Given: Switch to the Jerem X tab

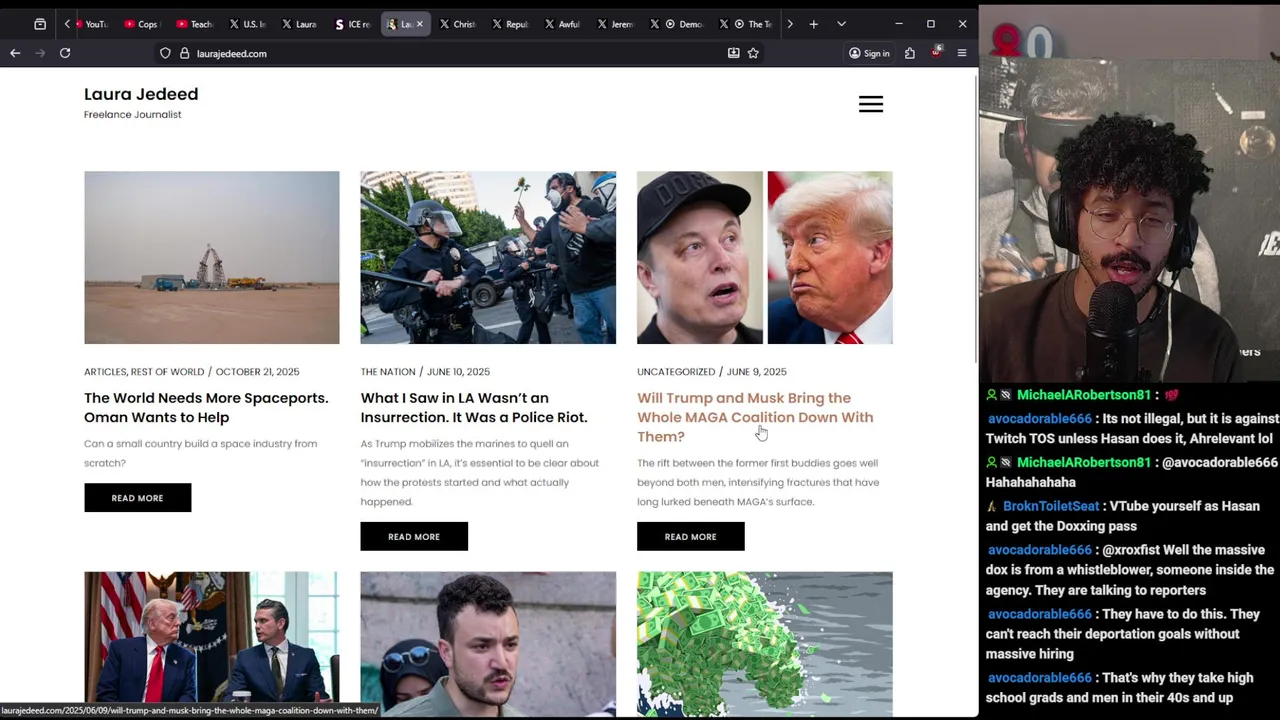Looking at the screenshot, I should coord(615,24).
